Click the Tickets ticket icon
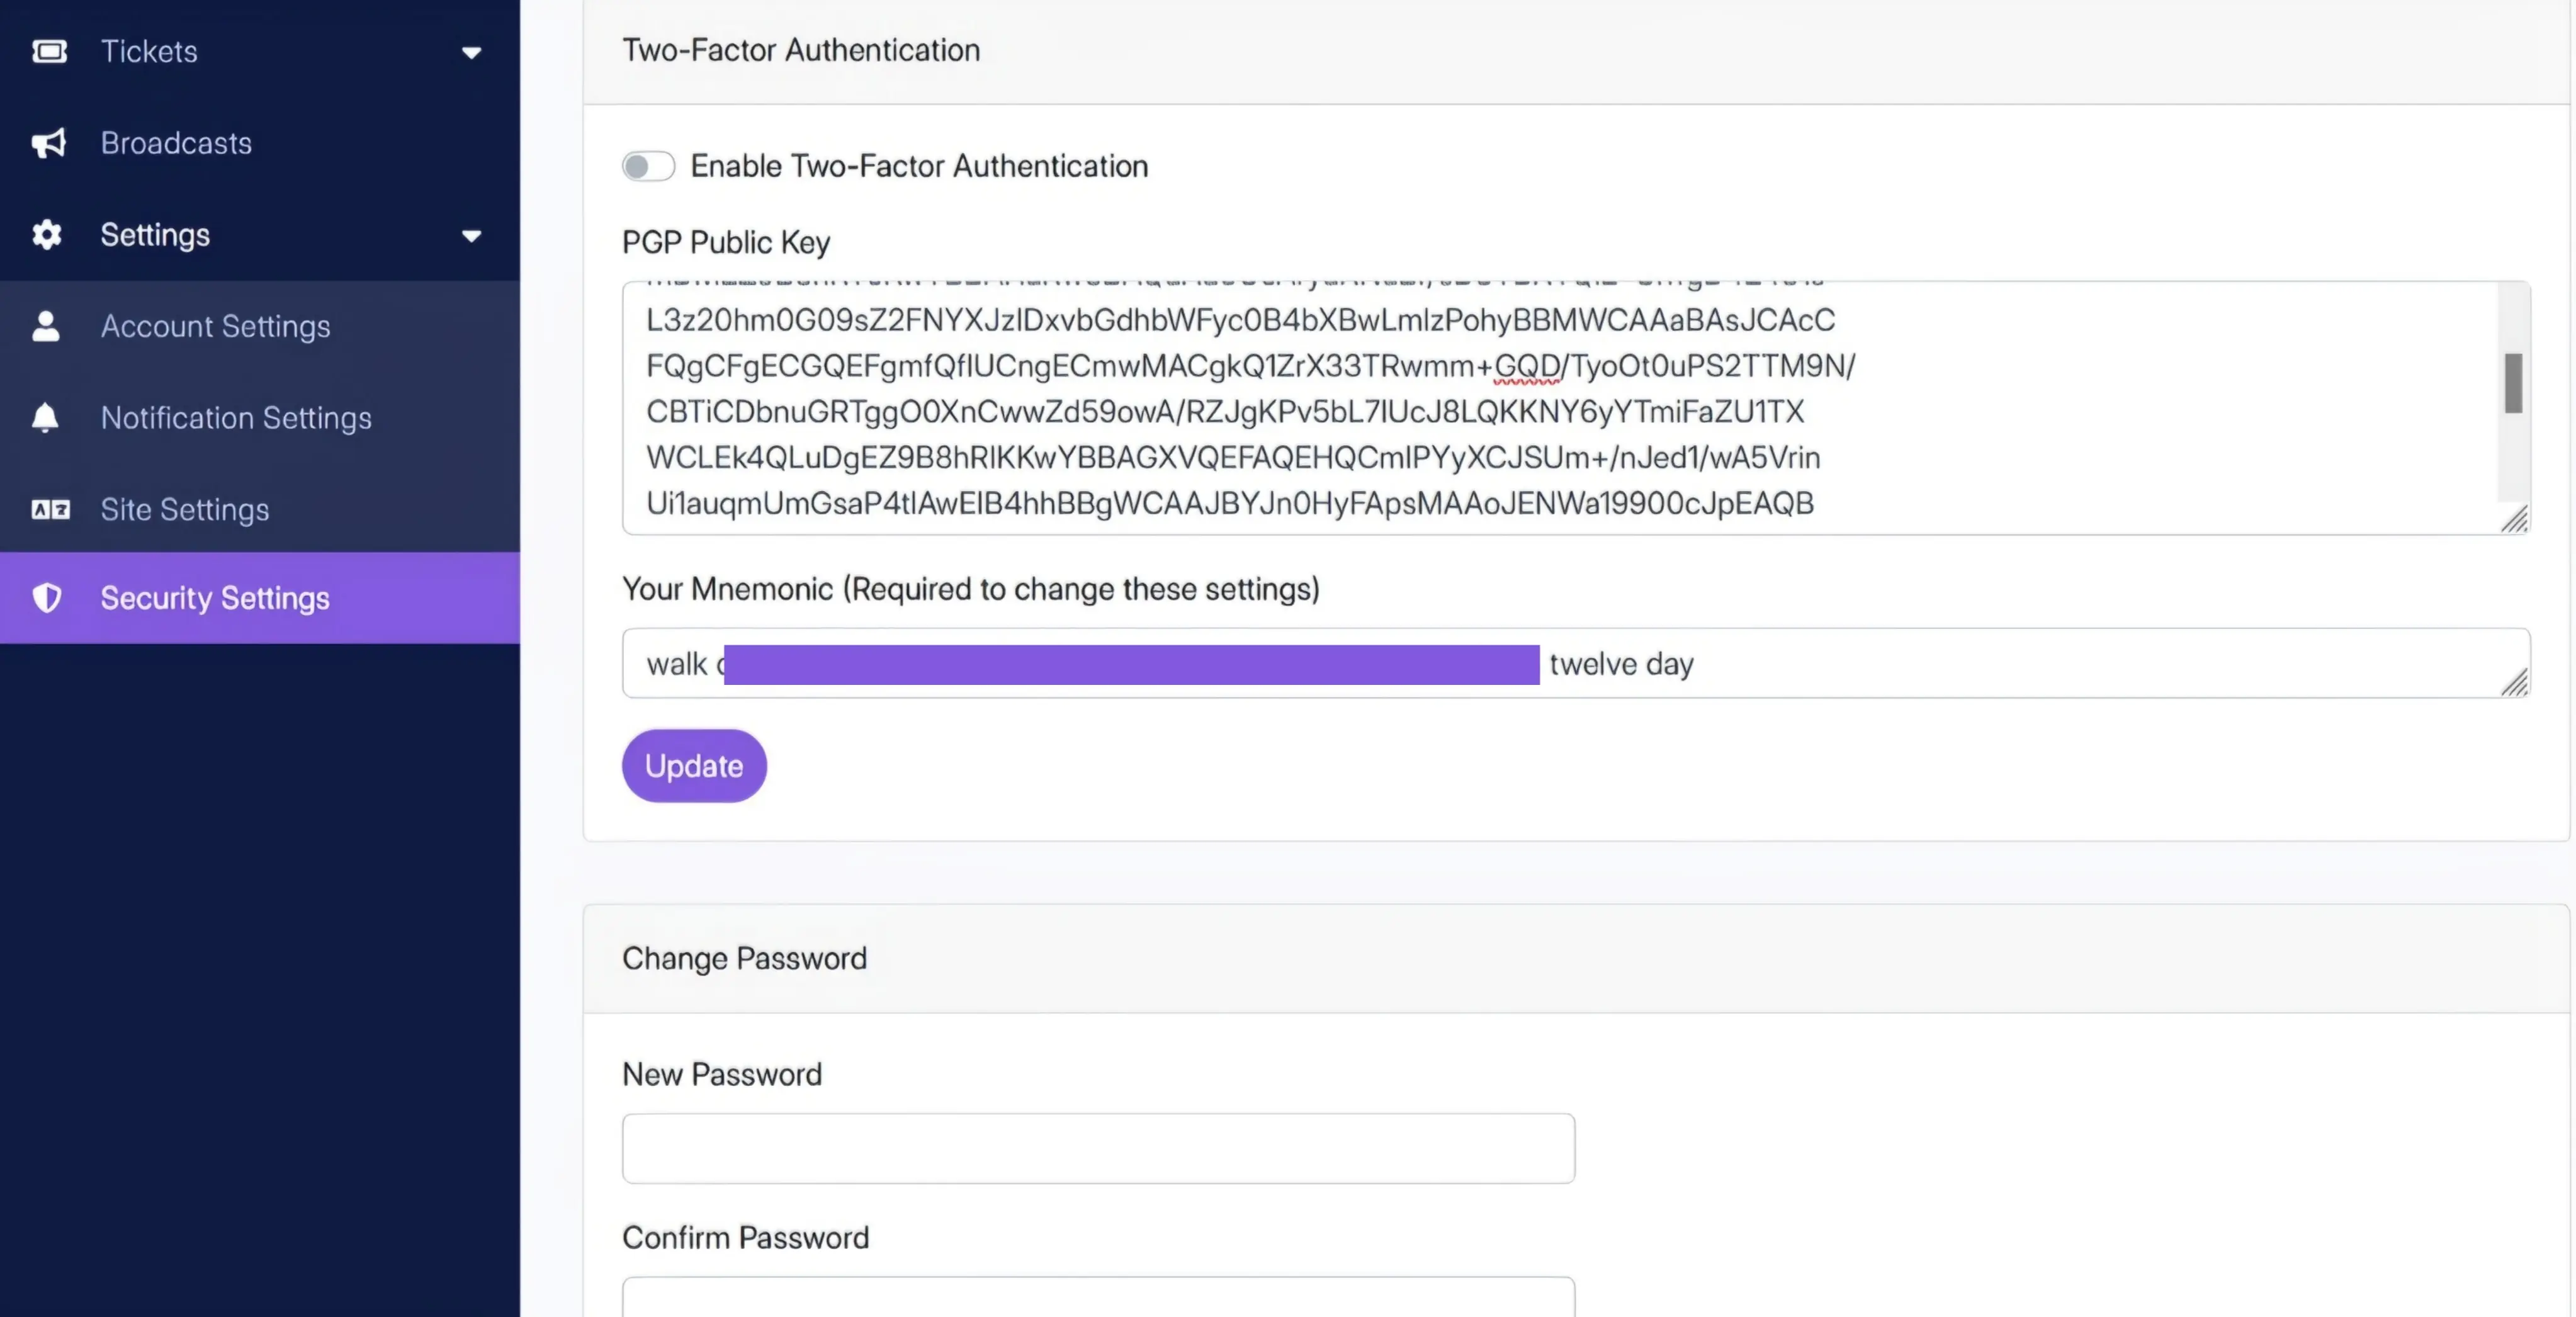Screen dimensions: 2576x1317 [49, 51]
